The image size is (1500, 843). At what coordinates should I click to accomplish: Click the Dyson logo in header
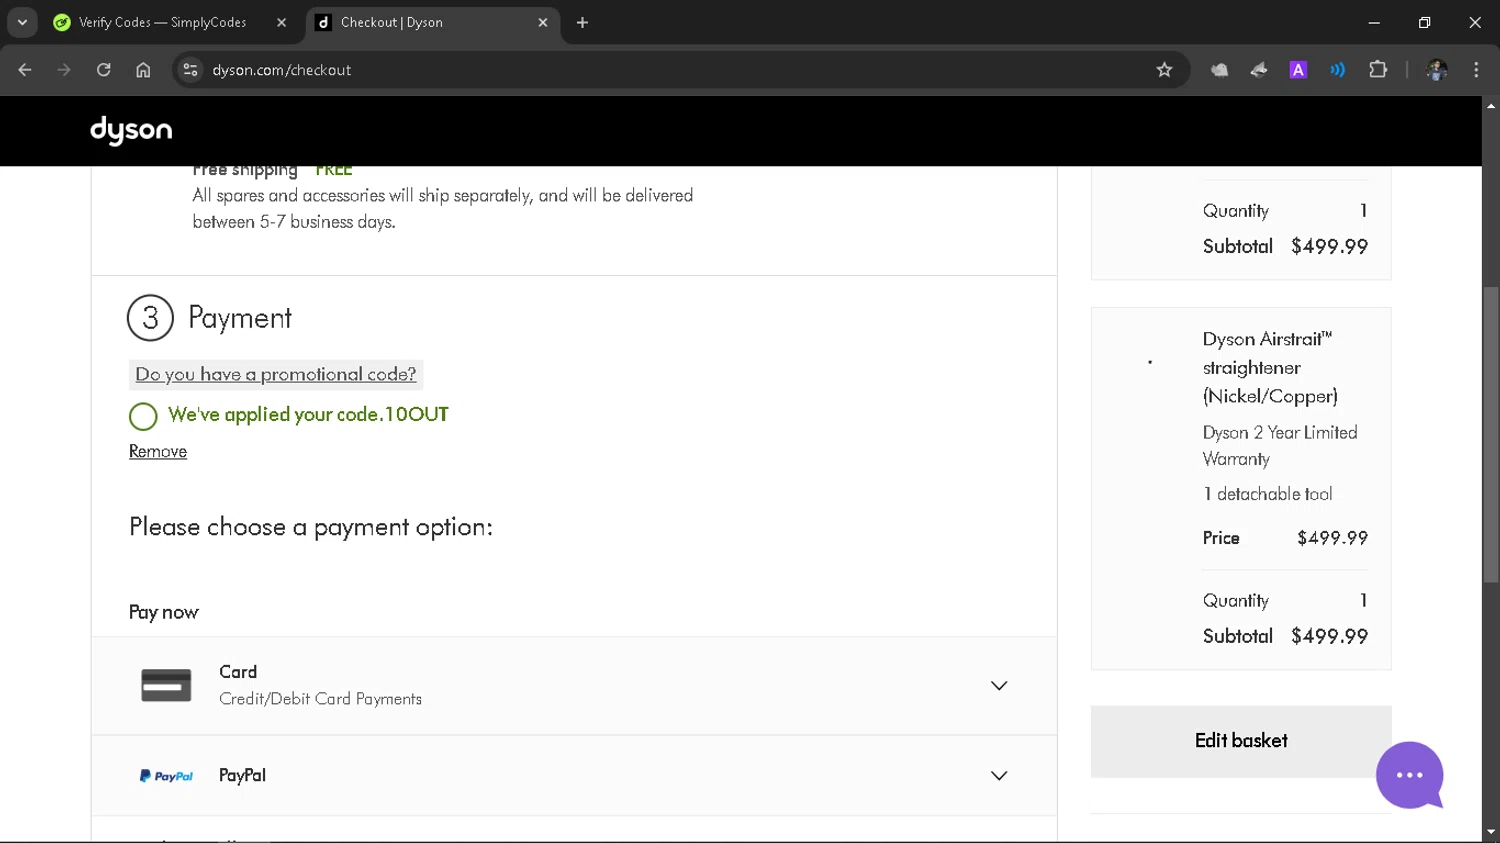131,130
